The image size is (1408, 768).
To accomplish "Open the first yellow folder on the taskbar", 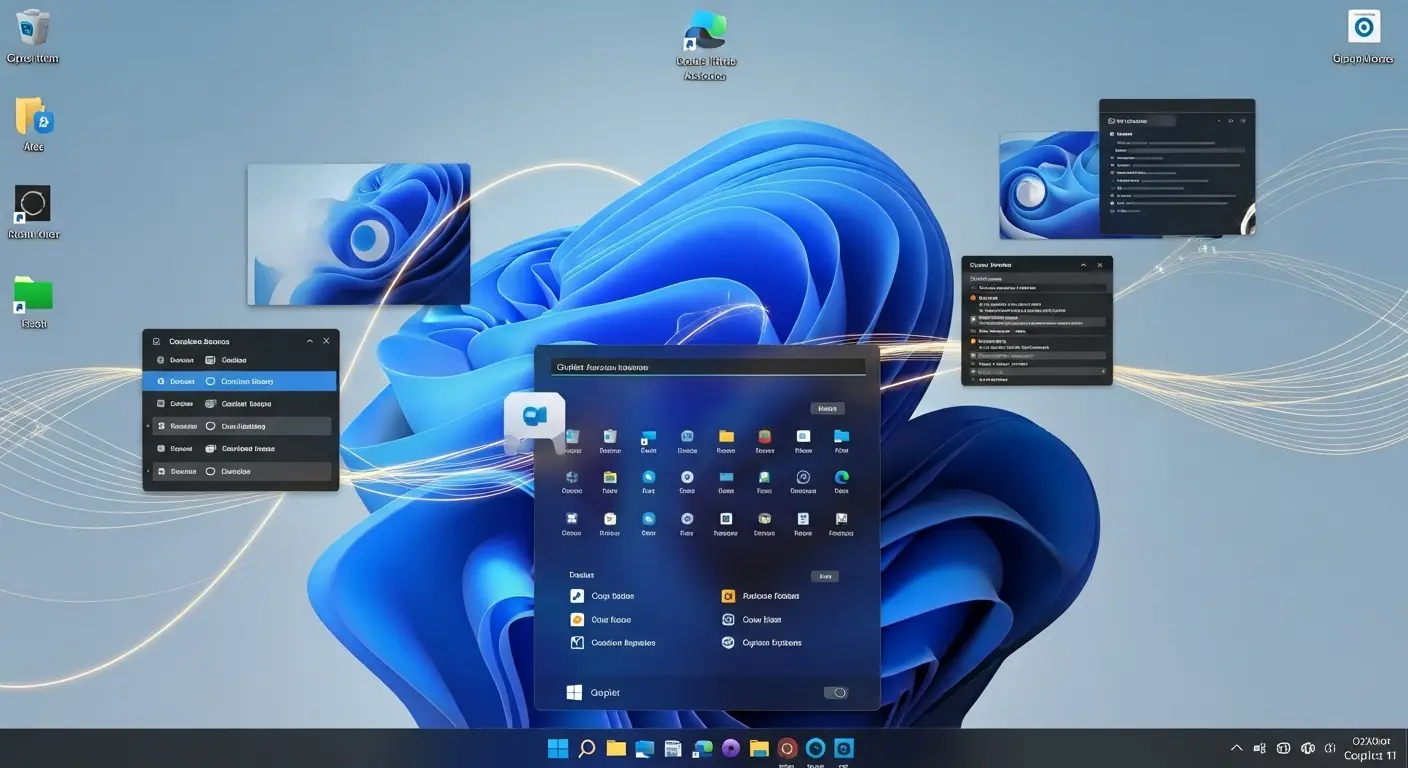I will pos(616,748).
